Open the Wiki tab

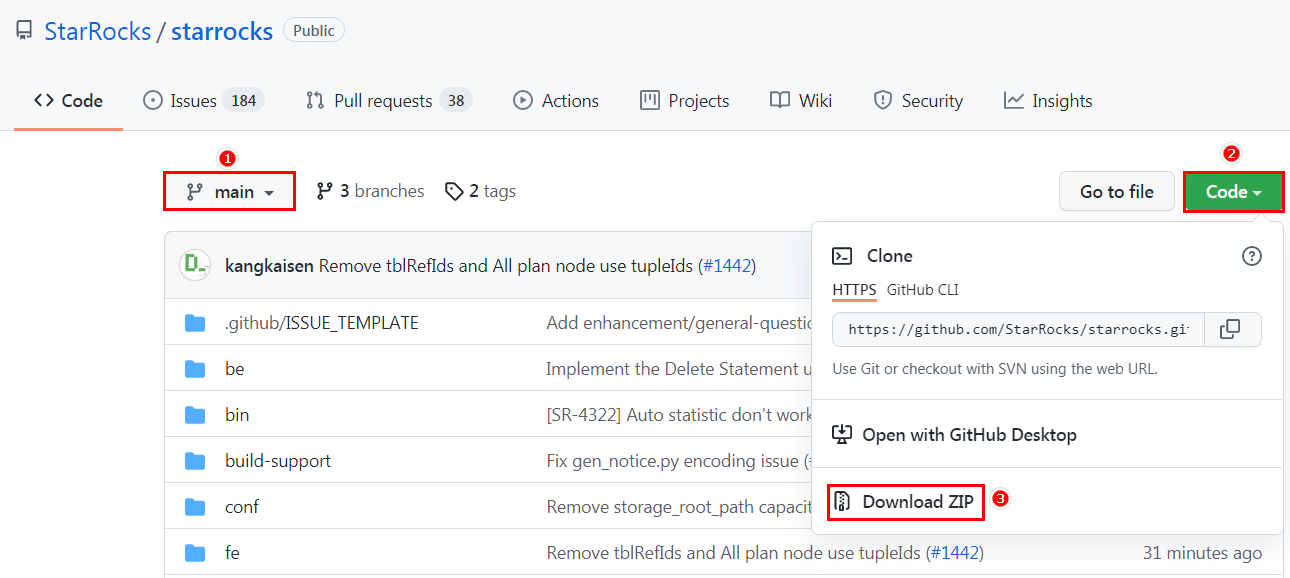pos(801,100)
